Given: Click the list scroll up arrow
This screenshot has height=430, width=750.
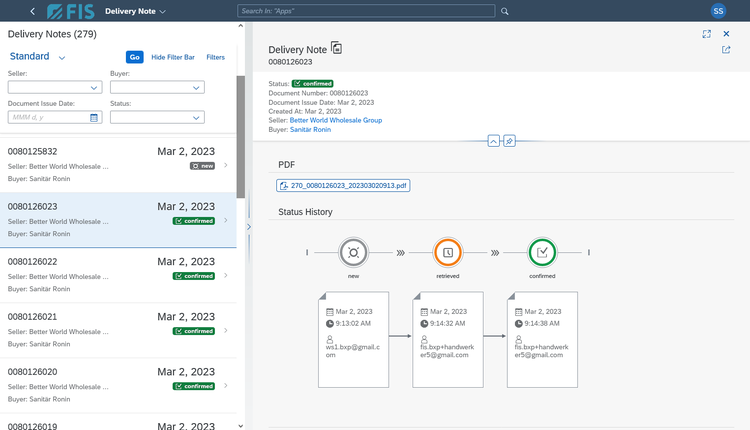Looking at the screenshot, I should 241,26.
